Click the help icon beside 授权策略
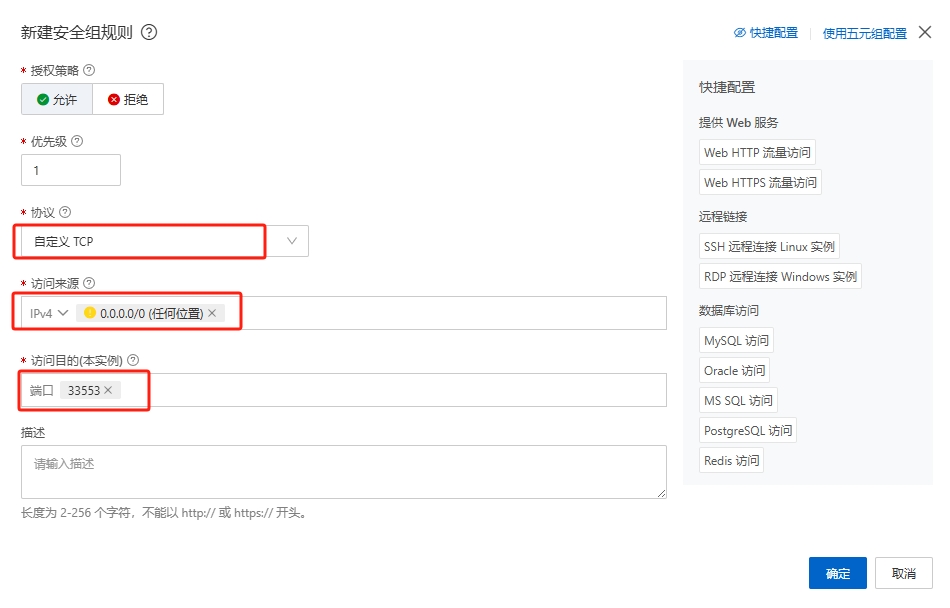950x608 pixels. (x=89, y=70)
